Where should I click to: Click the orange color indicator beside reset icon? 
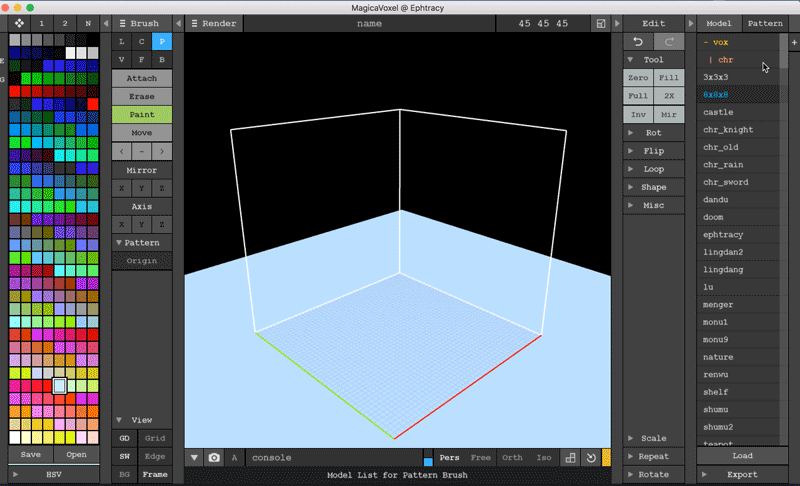click(x=606, y=457)
